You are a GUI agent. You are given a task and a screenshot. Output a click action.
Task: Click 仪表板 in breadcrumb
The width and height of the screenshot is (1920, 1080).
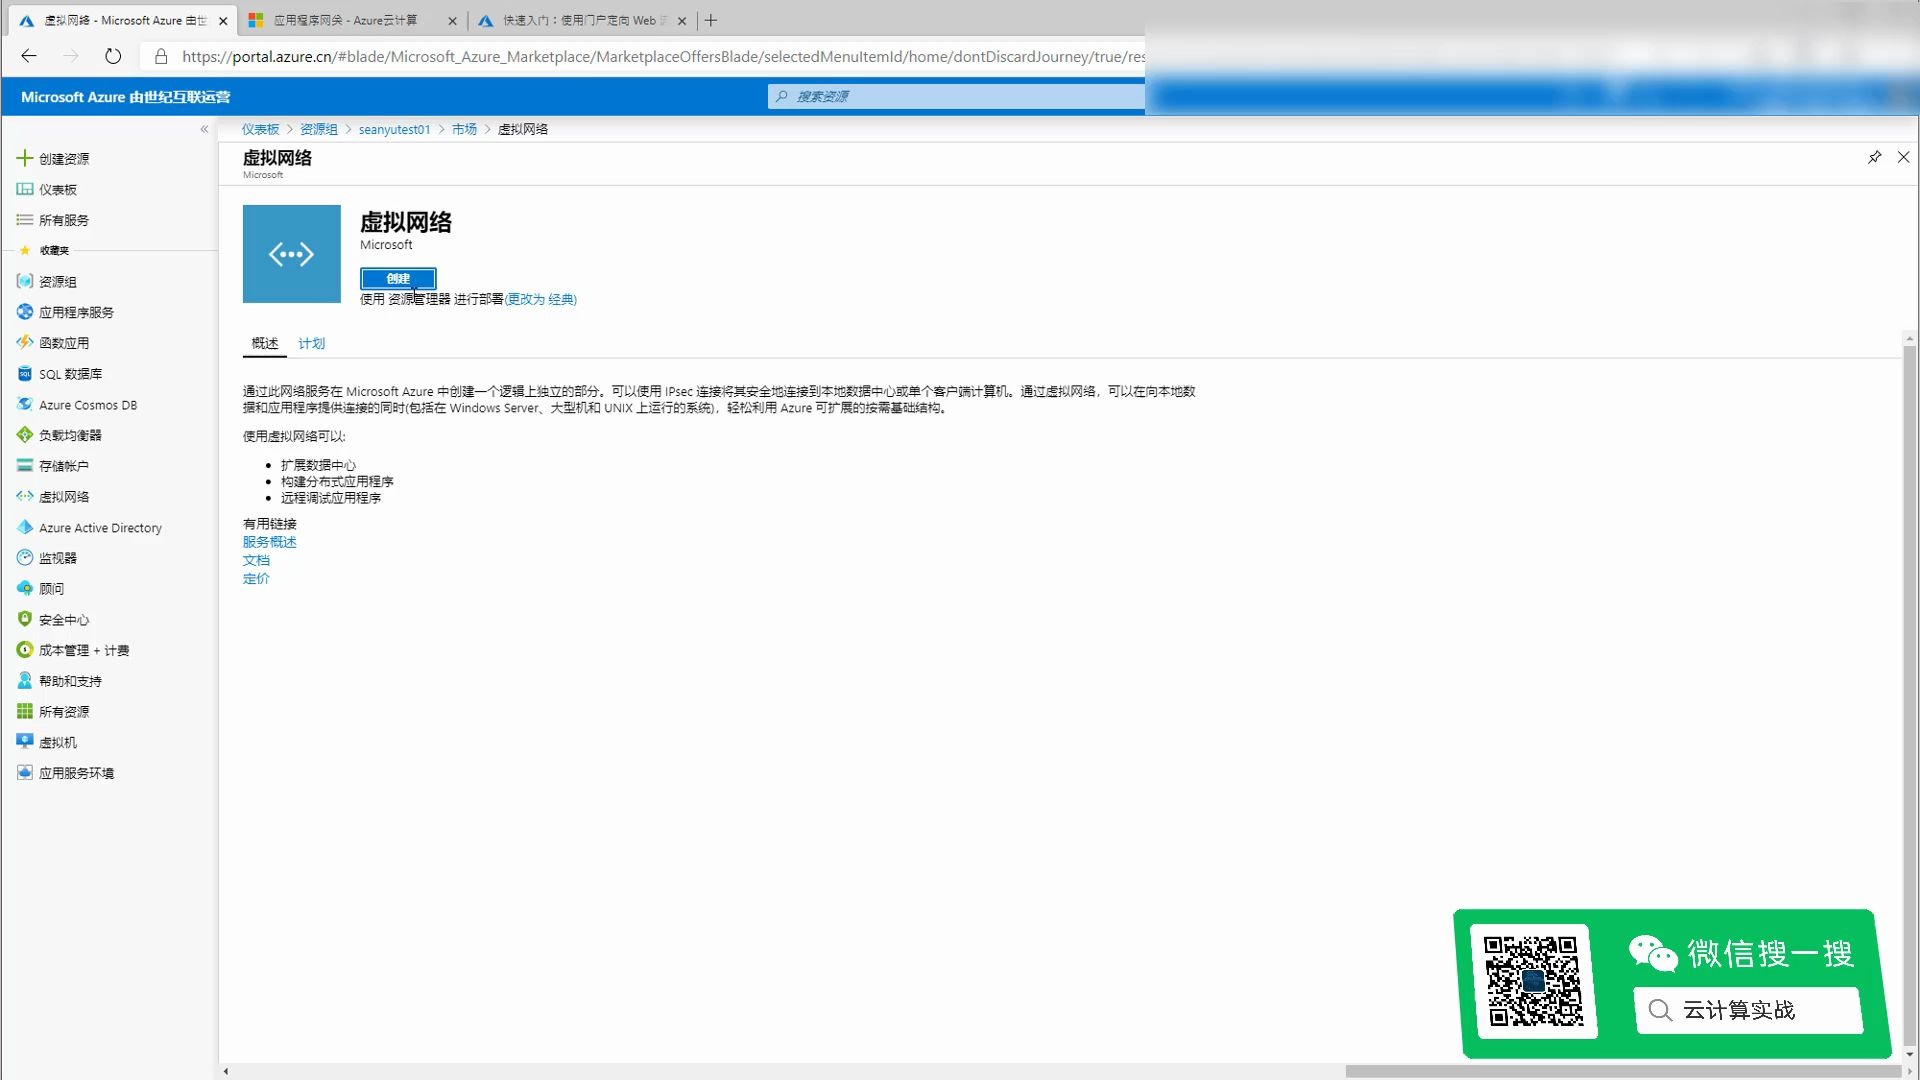(260, 129)
